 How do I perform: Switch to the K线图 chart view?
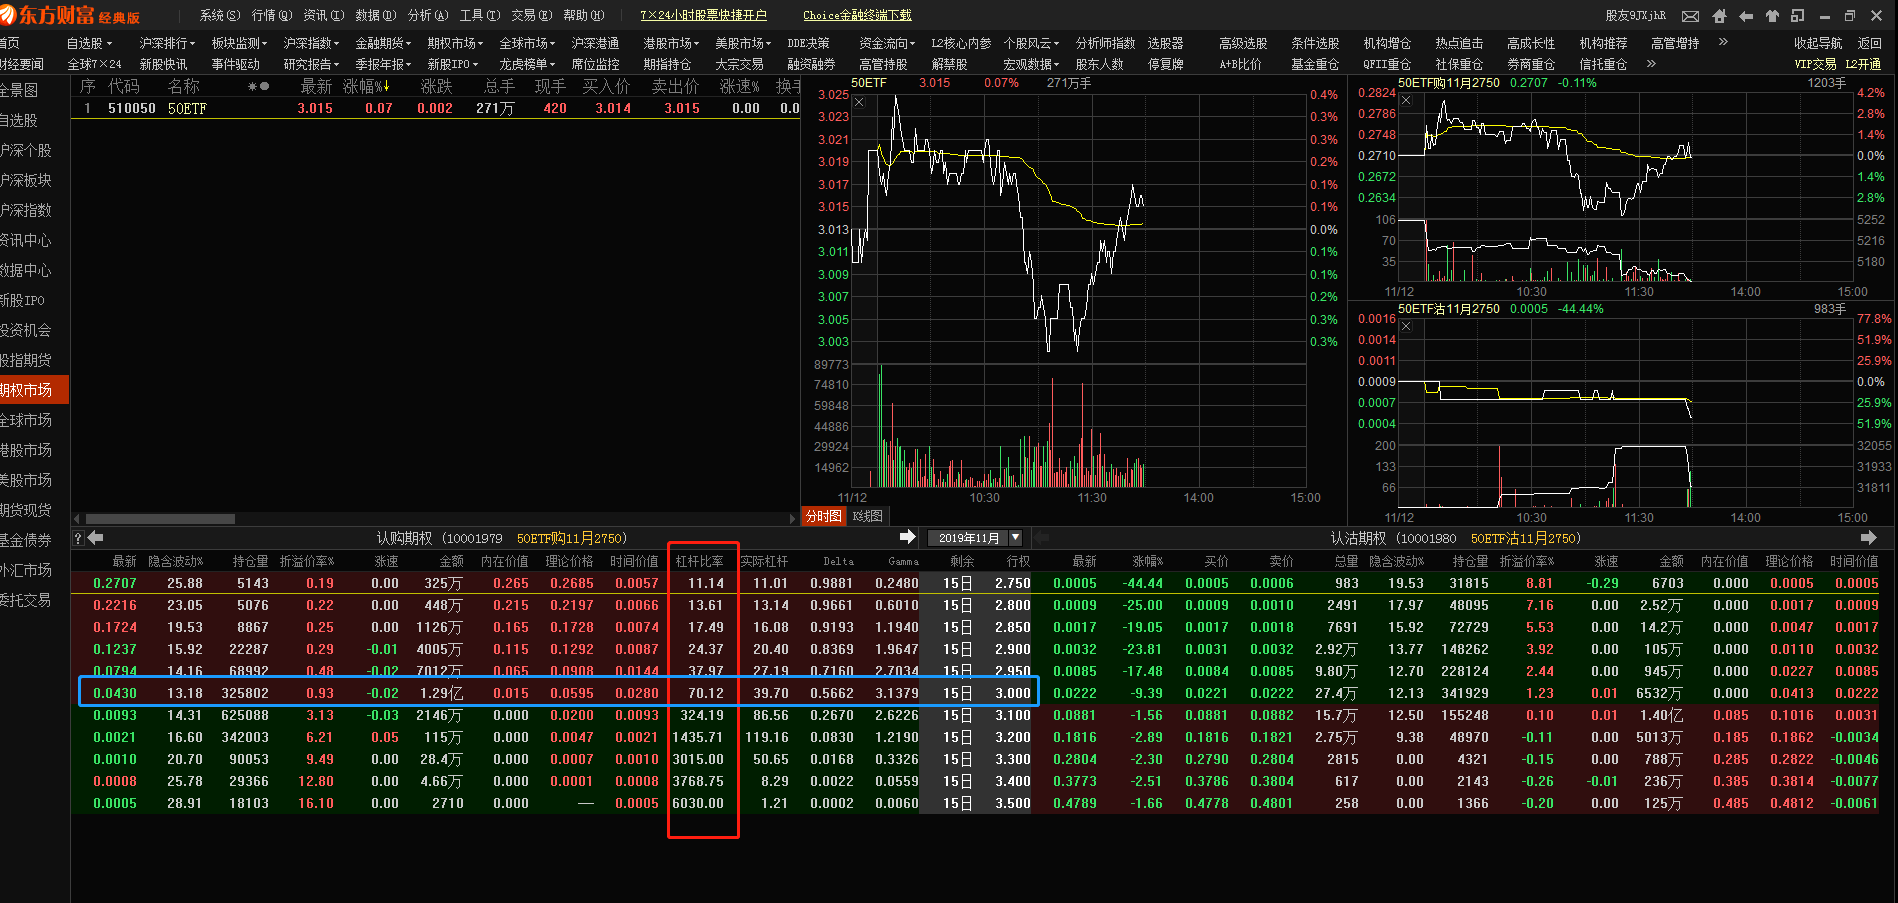coord(867,516)
